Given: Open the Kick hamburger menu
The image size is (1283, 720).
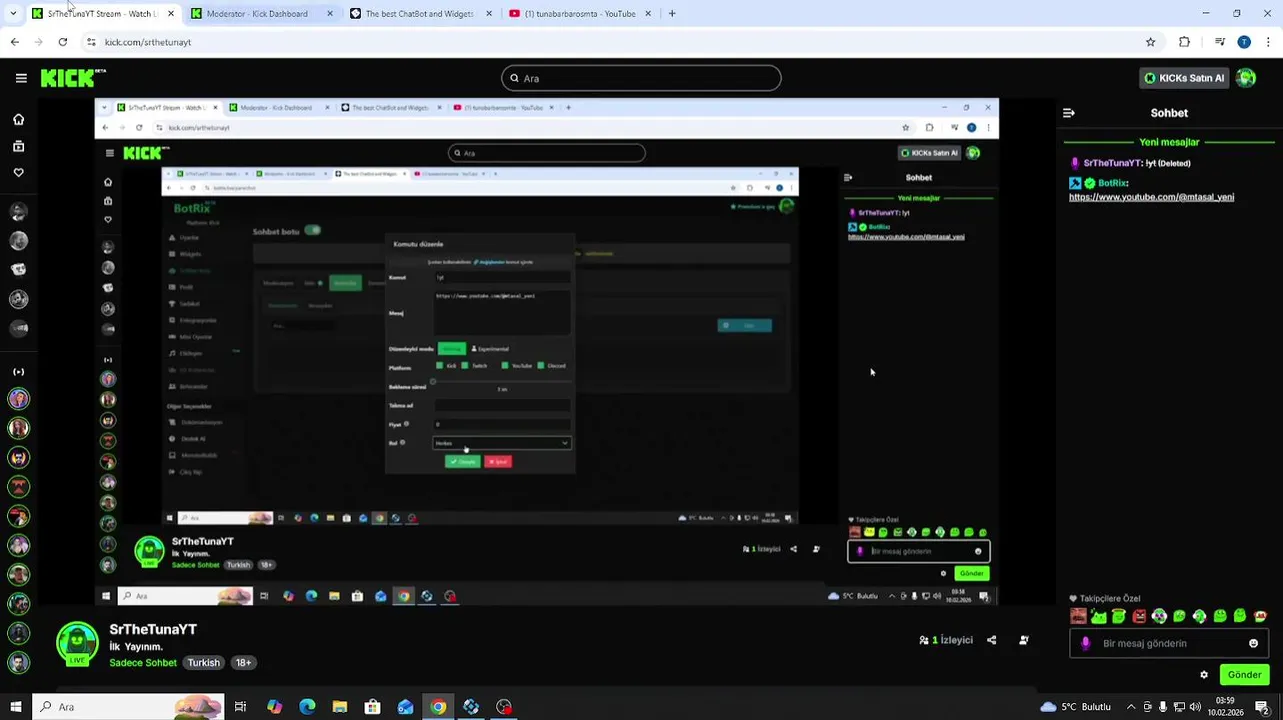Looking at the screenshot, I should click(21, 78).
